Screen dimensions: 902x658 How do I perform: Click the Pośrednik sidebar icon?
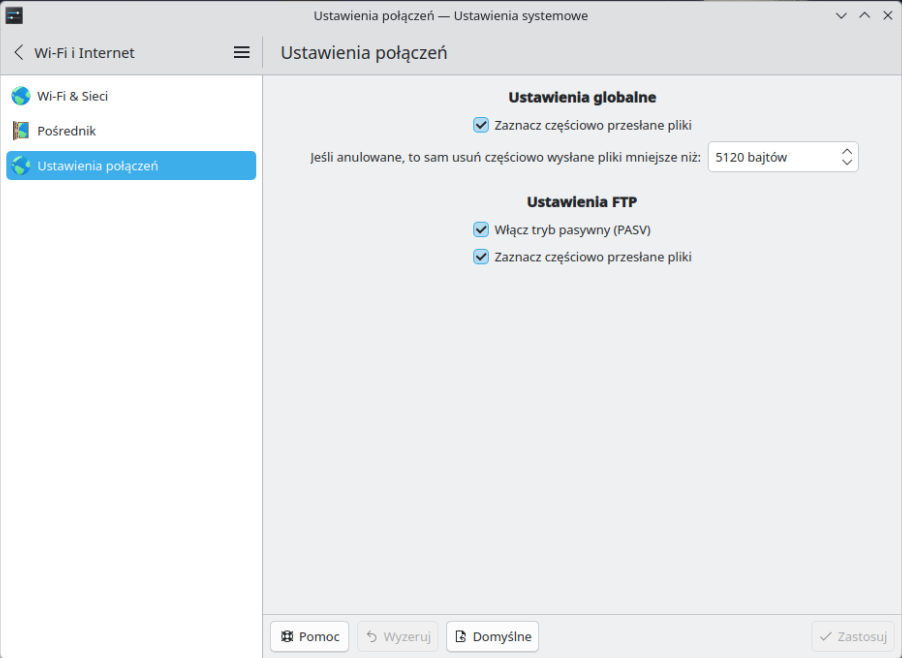tap(21, 131)
